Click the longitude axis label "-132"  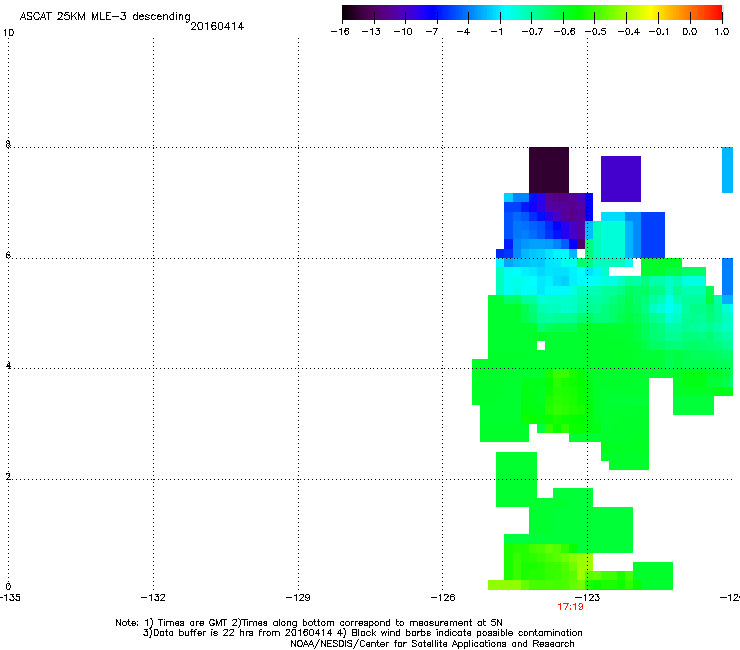coord(153,598)
